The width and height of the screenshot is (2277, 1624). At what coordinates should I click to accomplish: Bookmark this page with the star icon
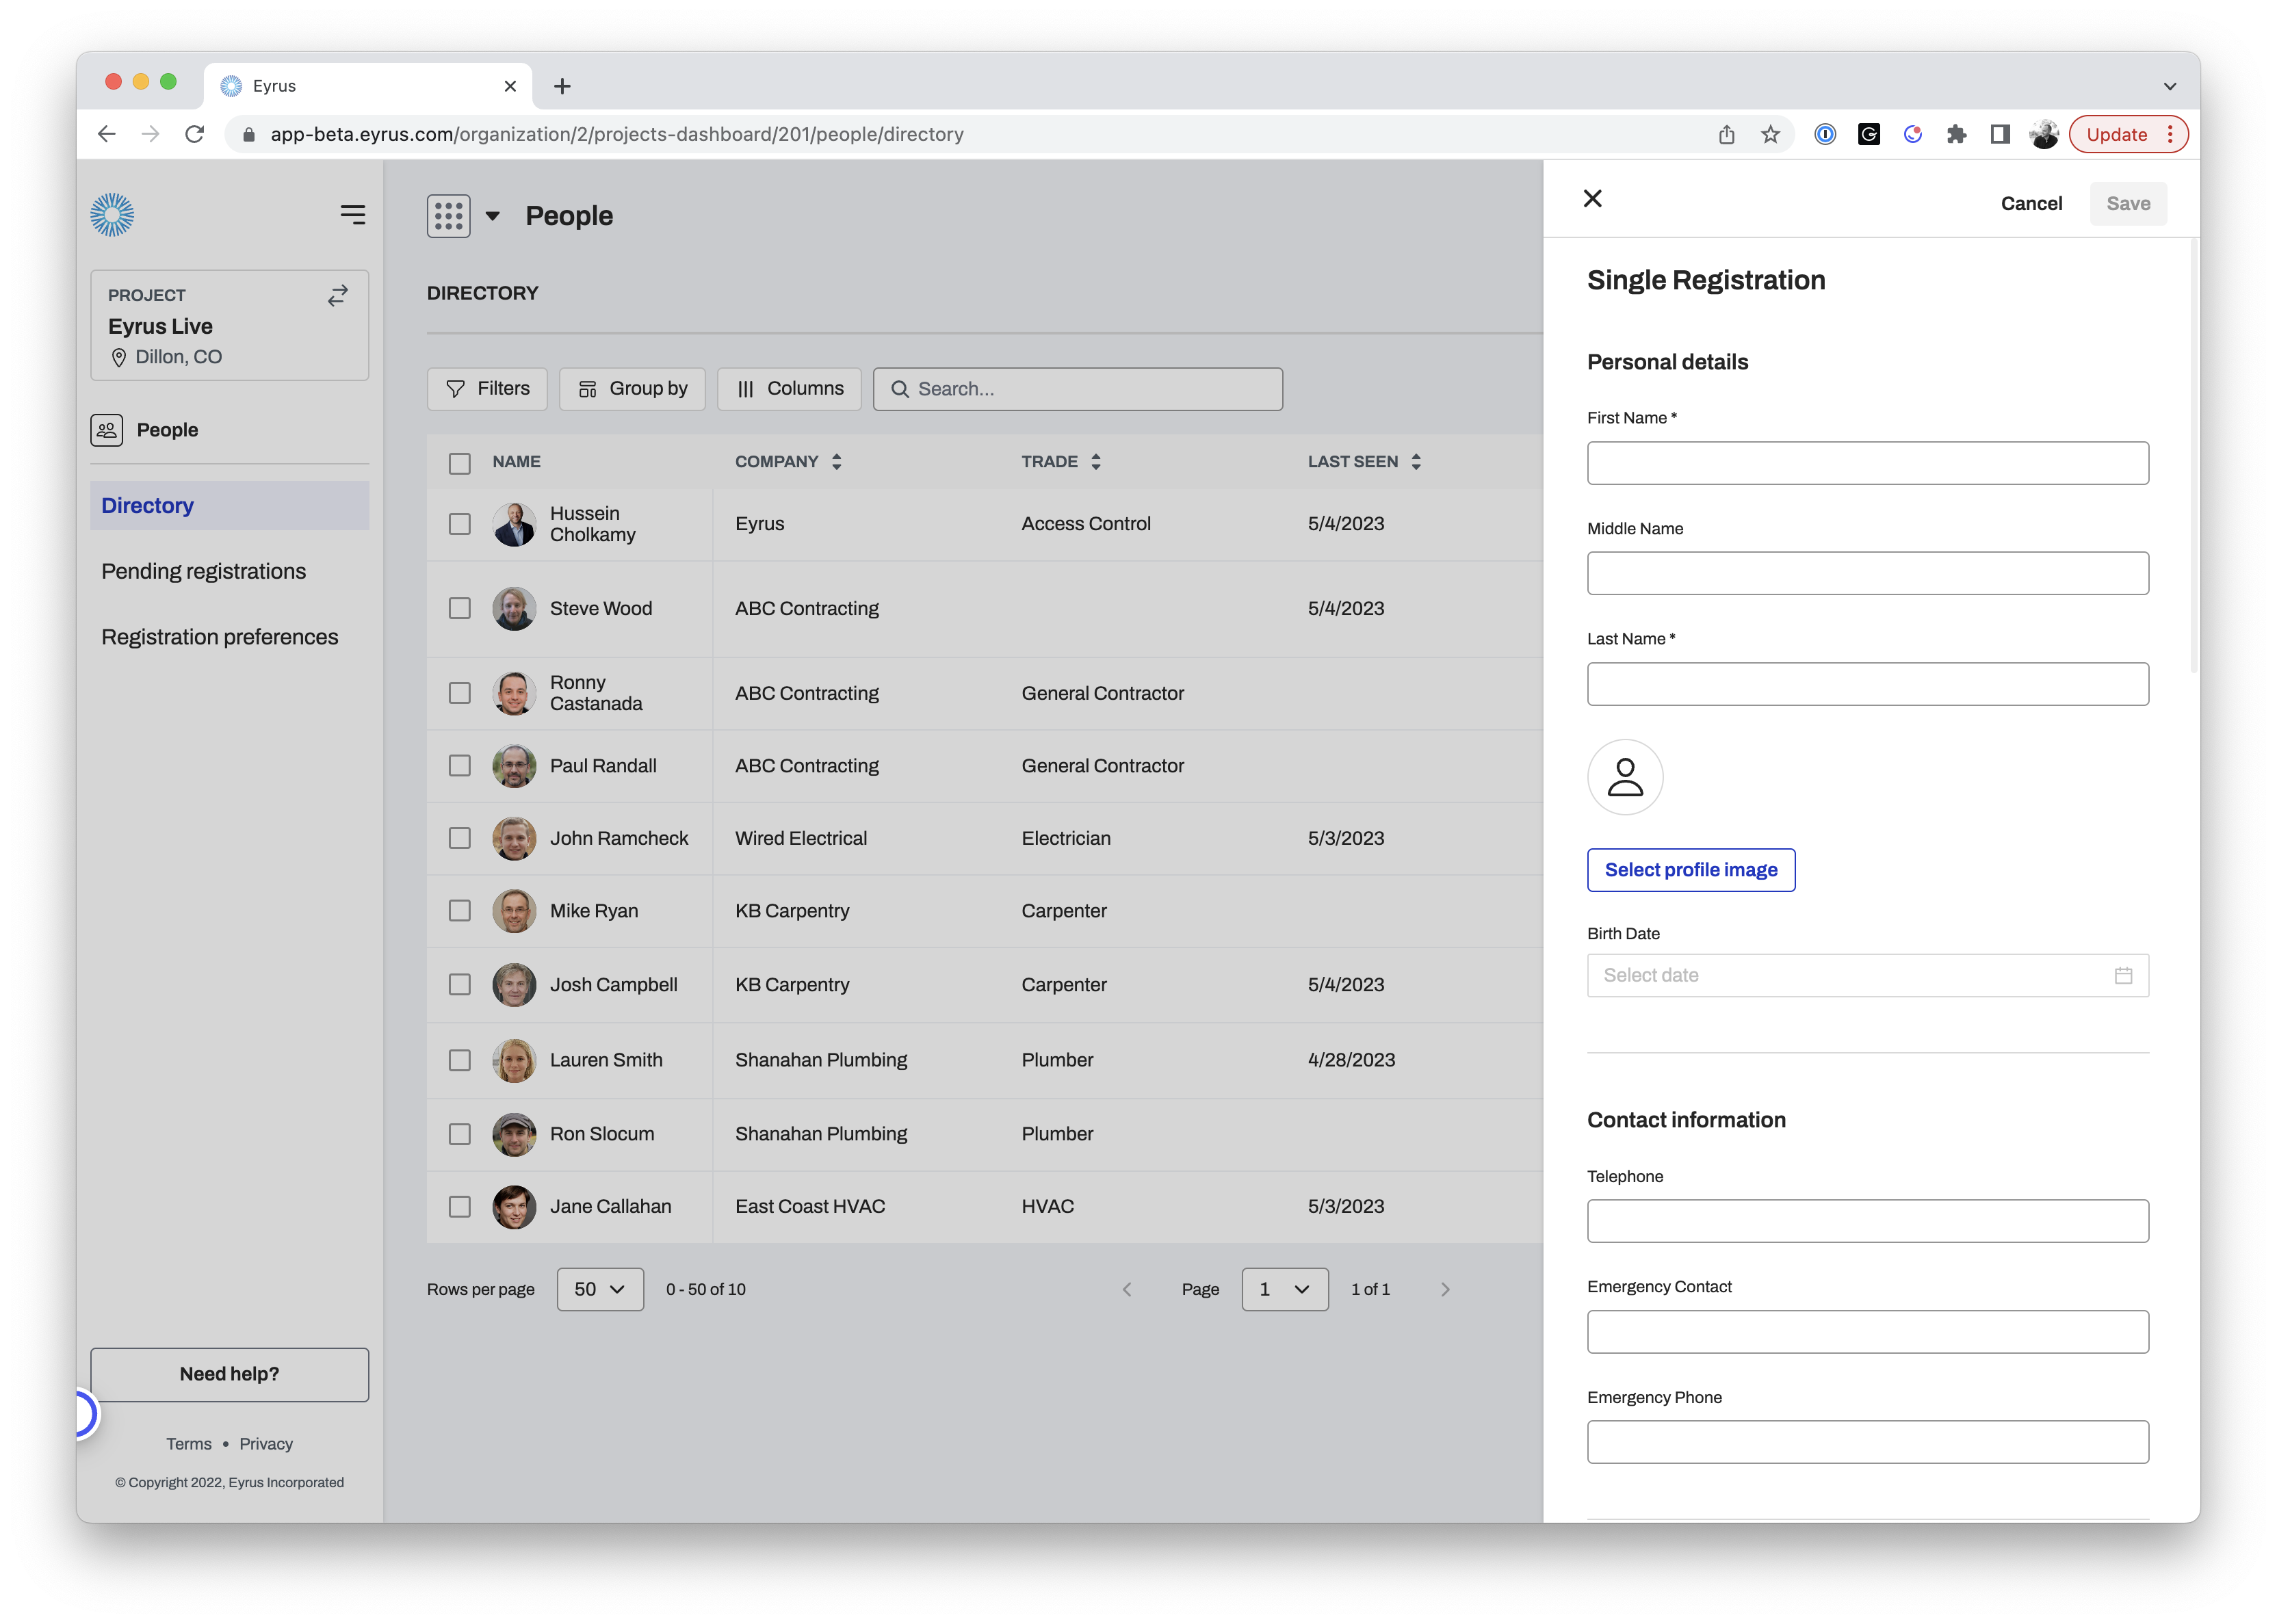[1770, 134]
